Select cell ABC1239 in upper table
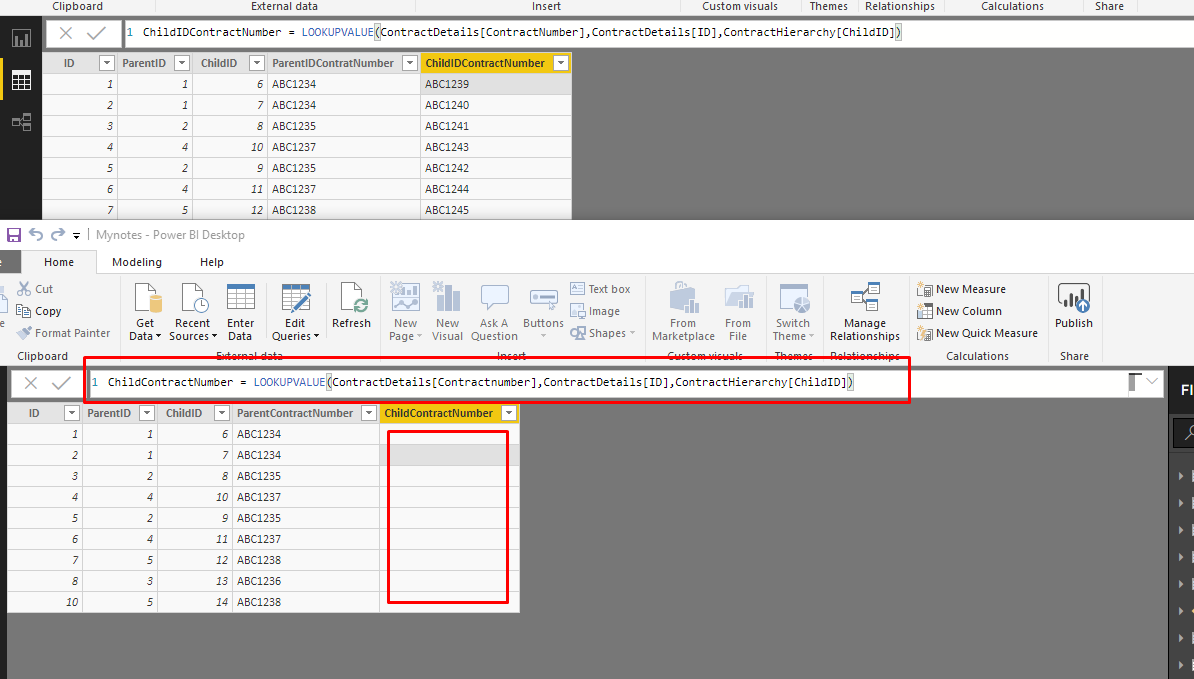1194x679 pixels. [496, 84]
